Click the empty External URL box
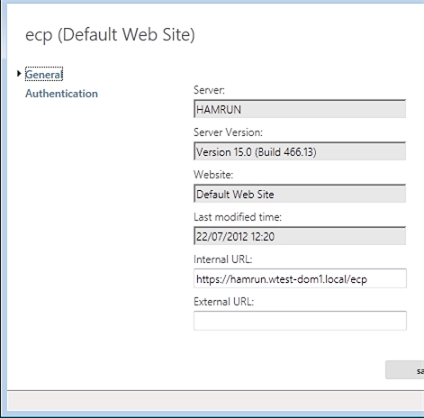424x418 pixels. click(x=300, y=321)
